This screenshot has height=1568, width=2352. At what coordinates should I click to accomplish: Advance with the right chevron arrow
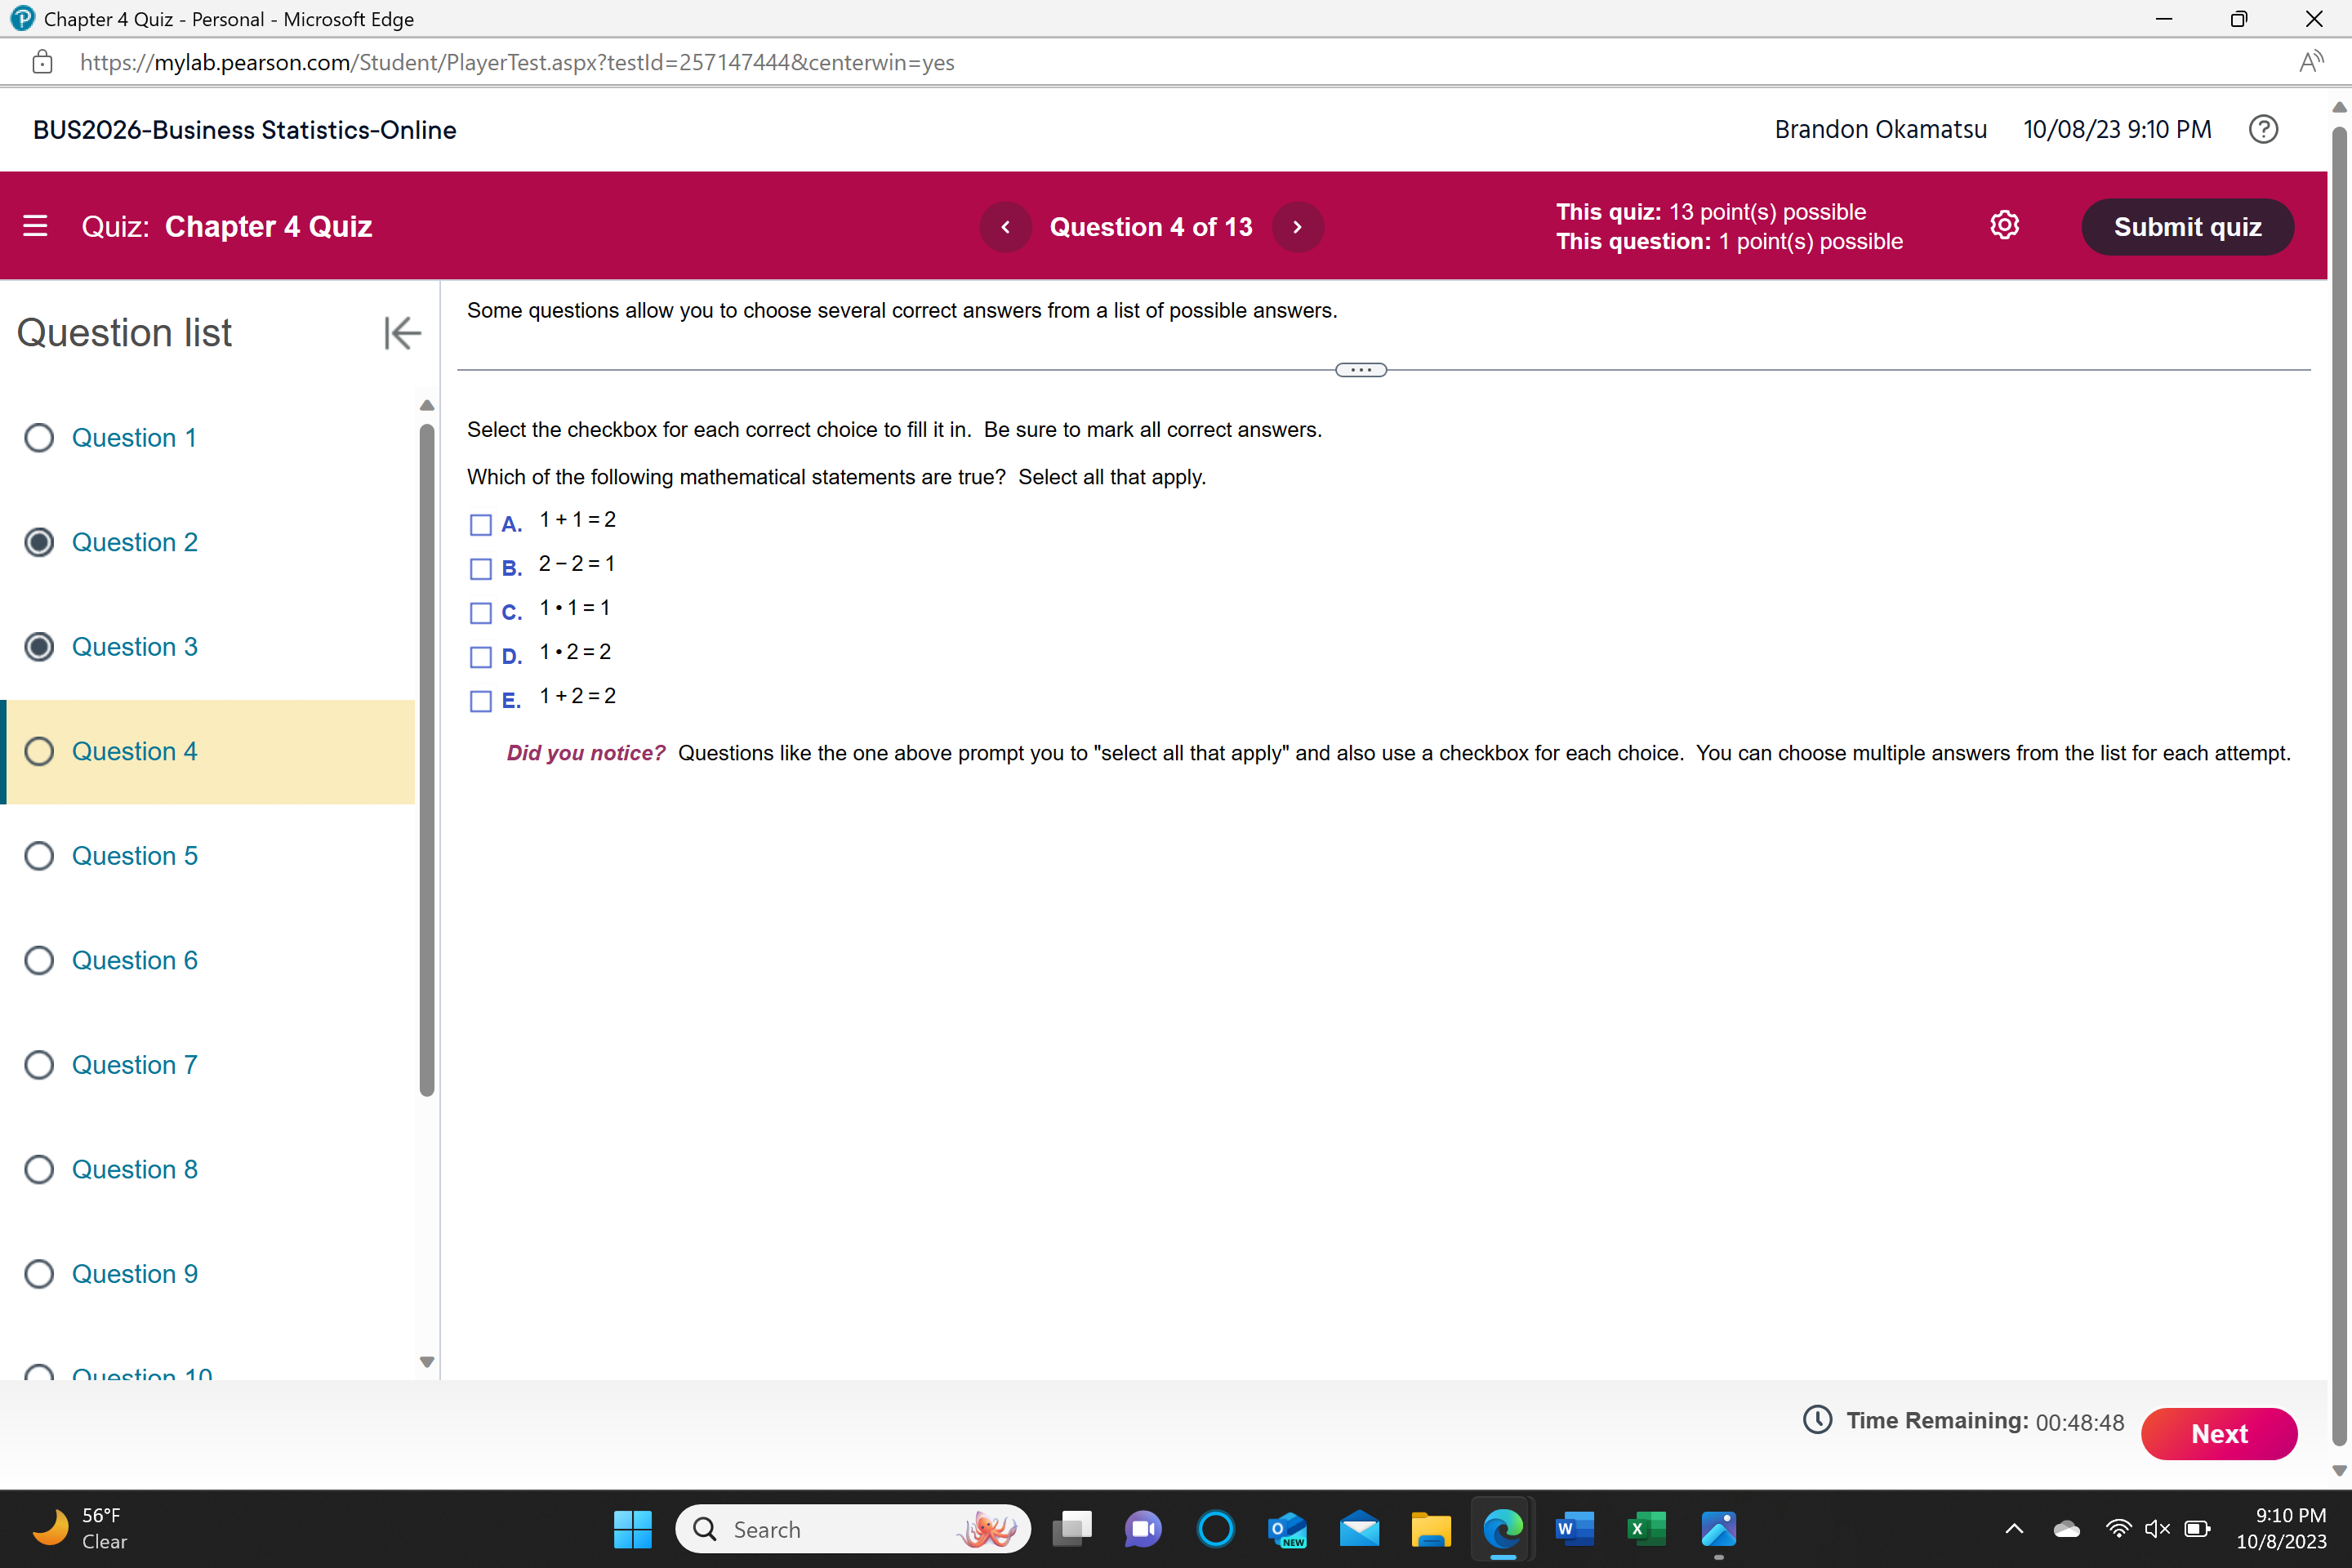[1297, 226]
